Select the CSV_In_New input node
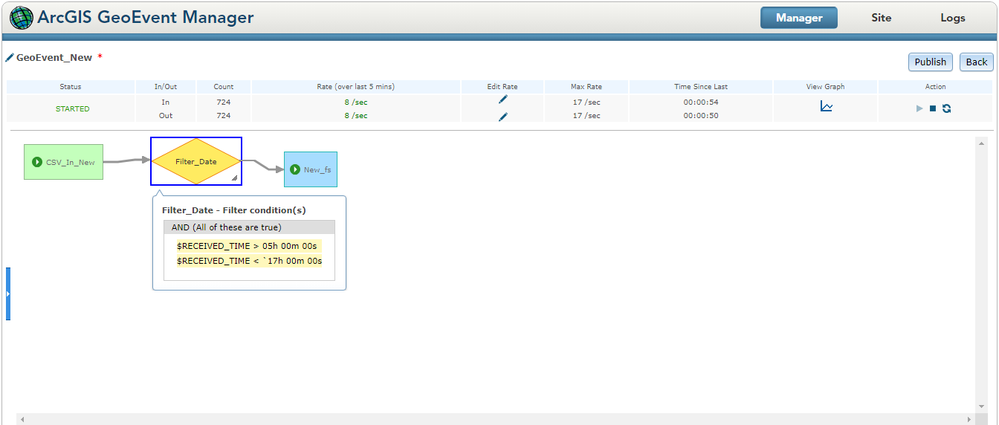999x425 pixels. (64, 162)
